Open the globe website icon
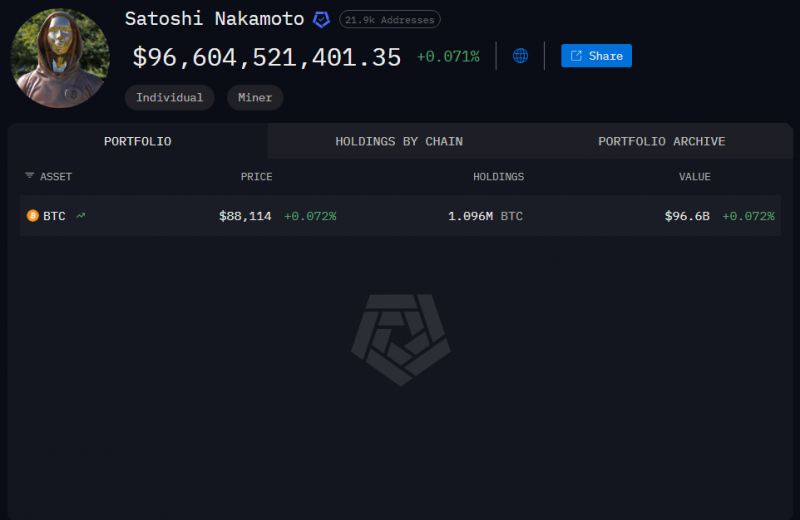 [520, 56]
